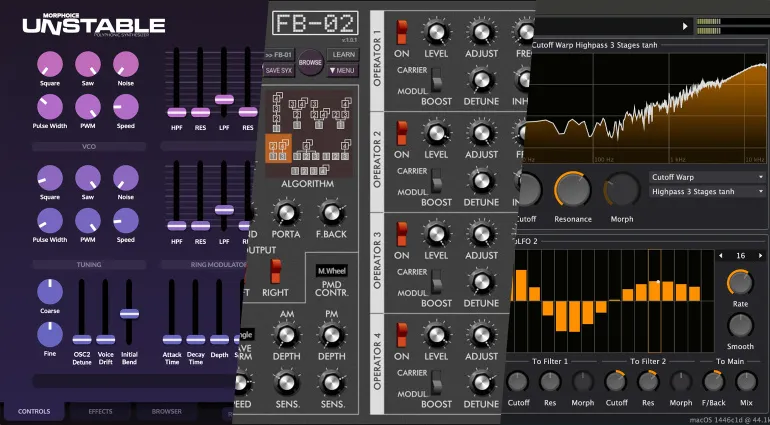Open the FB-02 MENU dropdown
Screen dimensions: 770x425
pyautogui.click(x=342, y=70)
